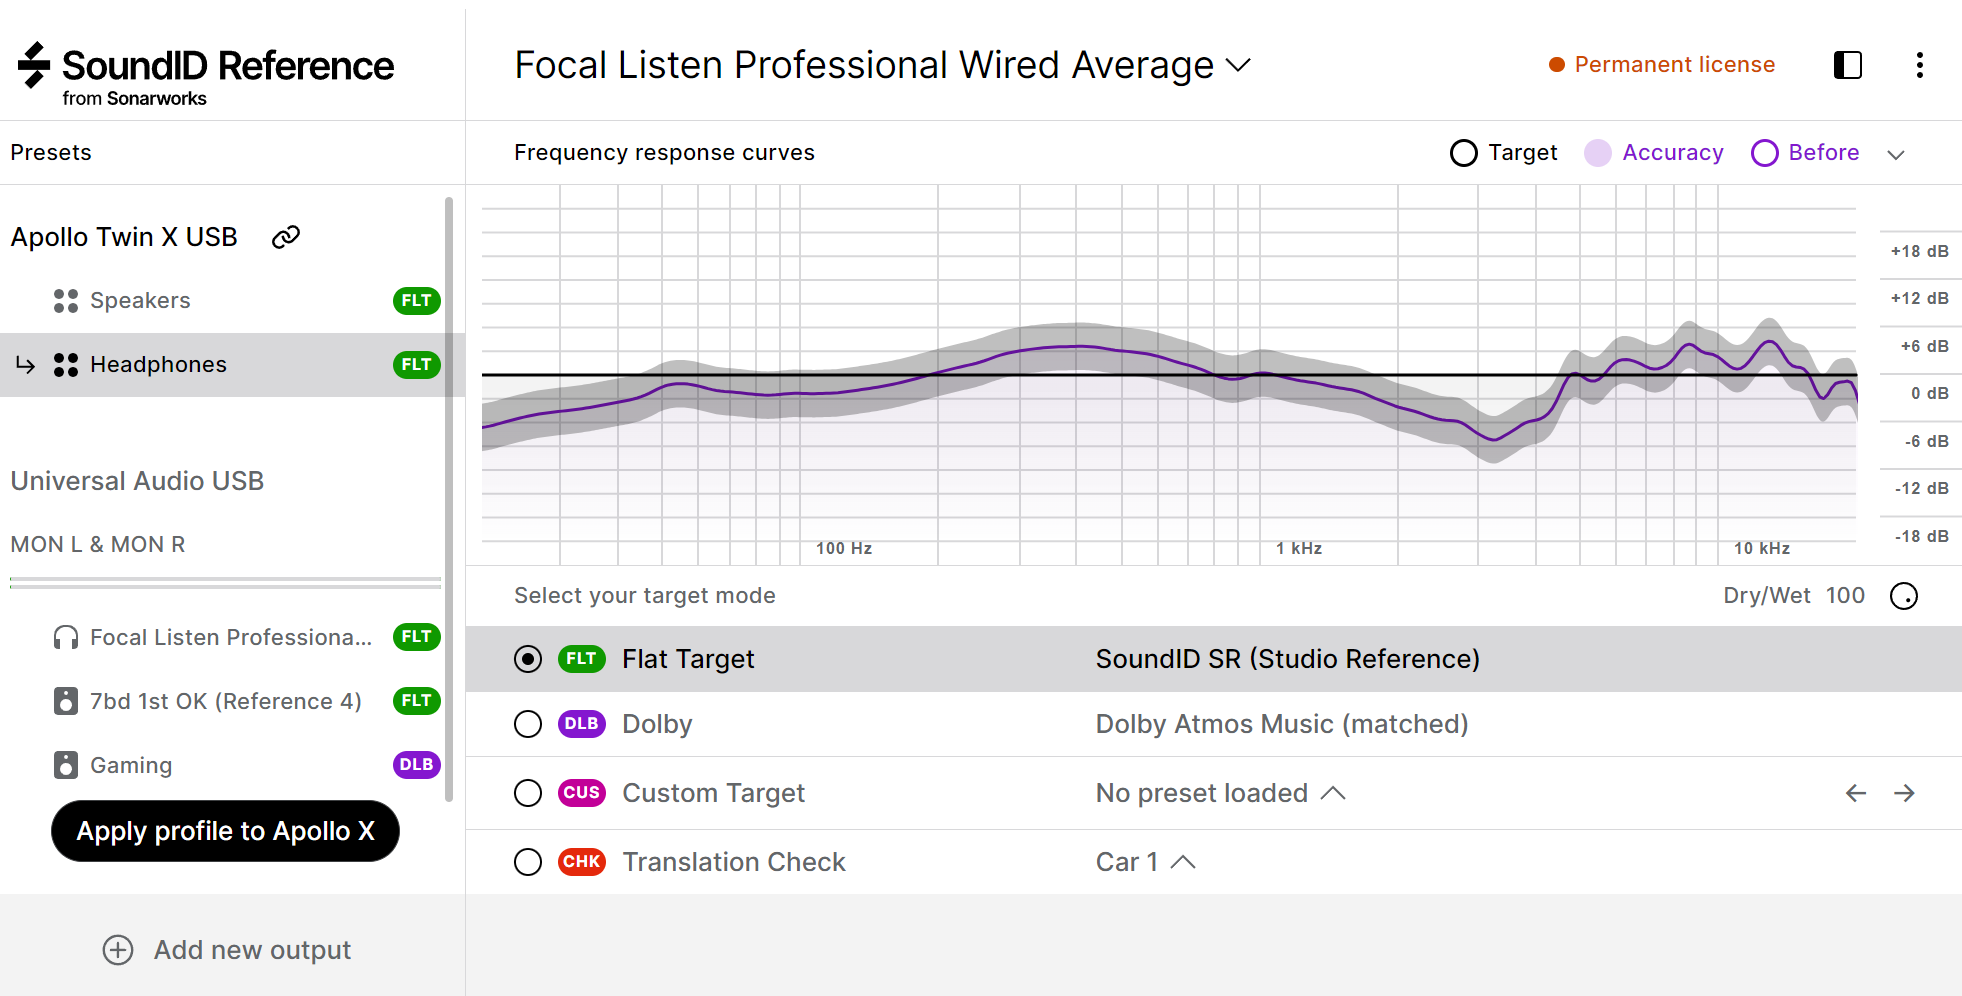Click the FLT badge on the Headphones row
The width and height of the screenshot is (1962, 996).
coord(417,365)
